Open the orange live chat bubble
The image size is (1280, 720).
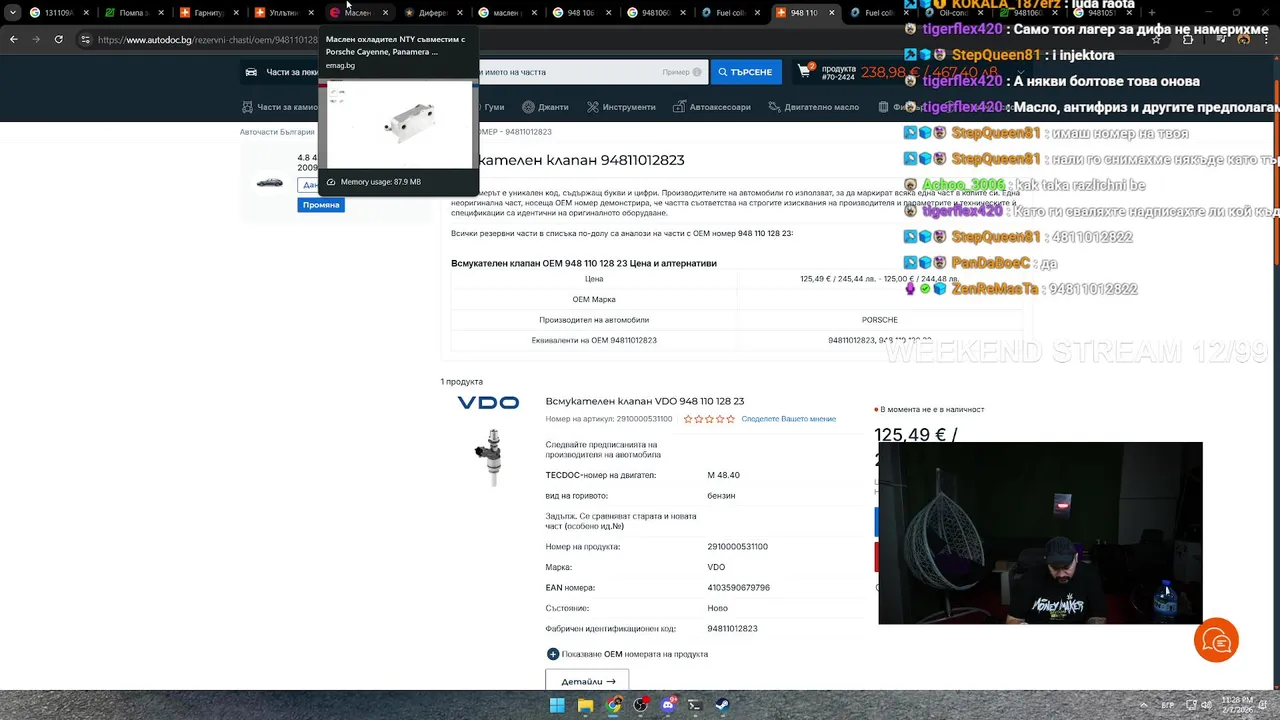pos(1216,640)
